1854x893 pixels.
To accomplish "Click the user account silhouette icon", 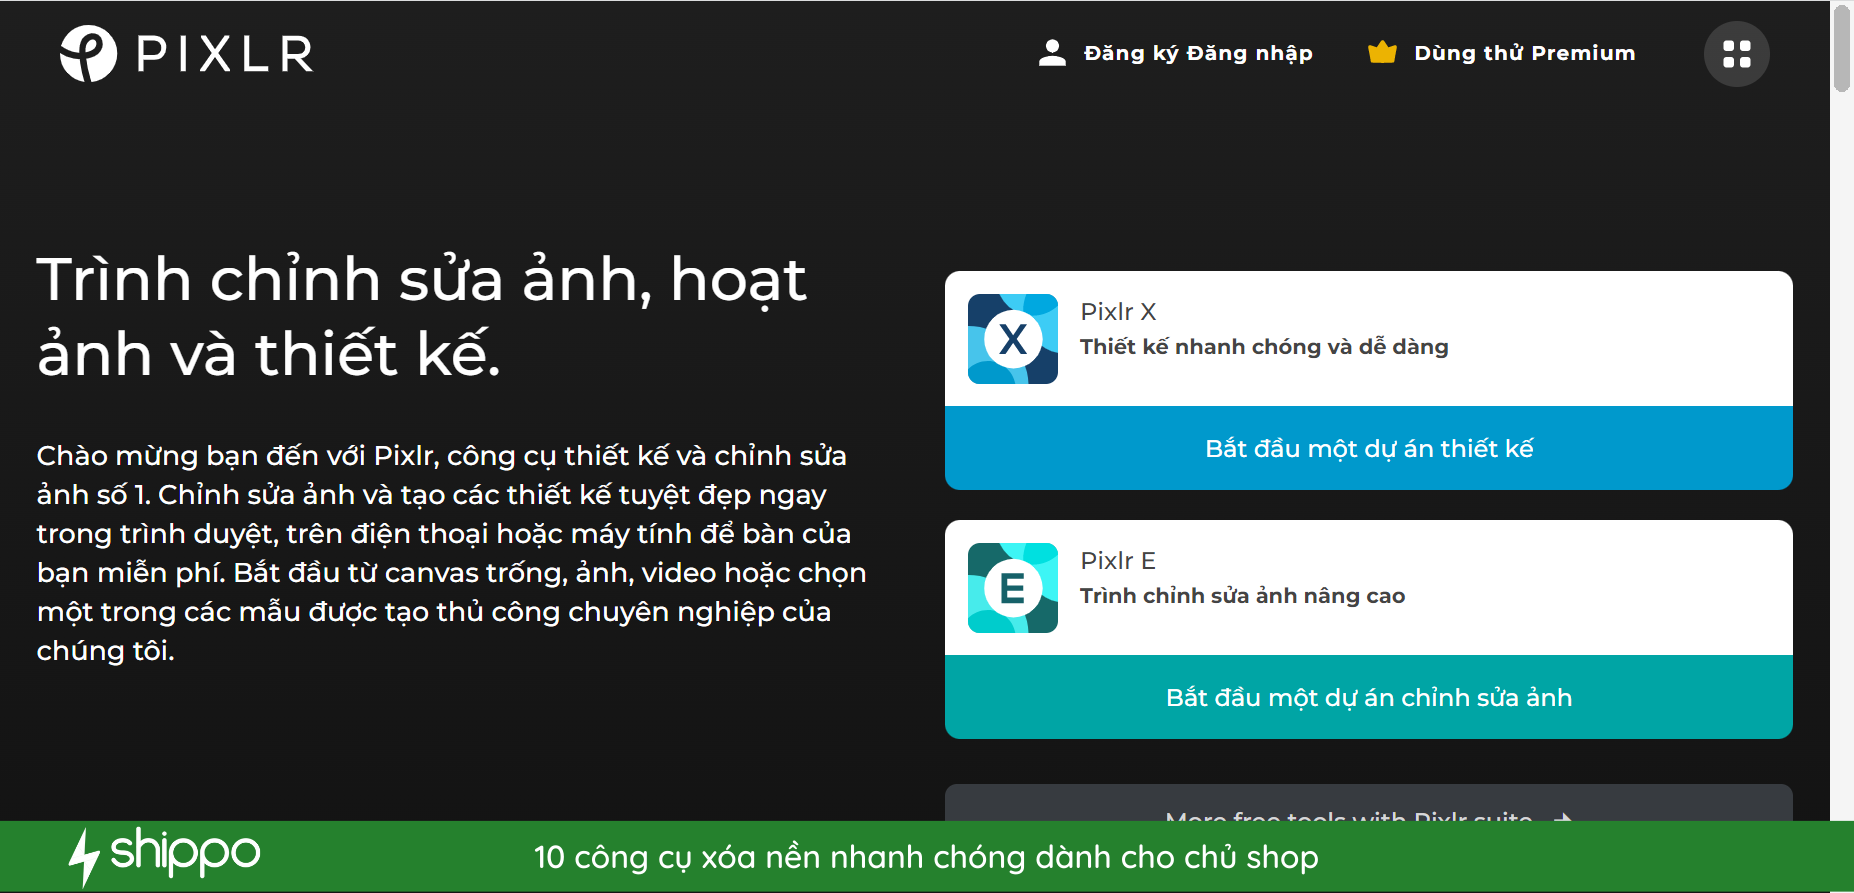I will click(x=1052, y=53).
